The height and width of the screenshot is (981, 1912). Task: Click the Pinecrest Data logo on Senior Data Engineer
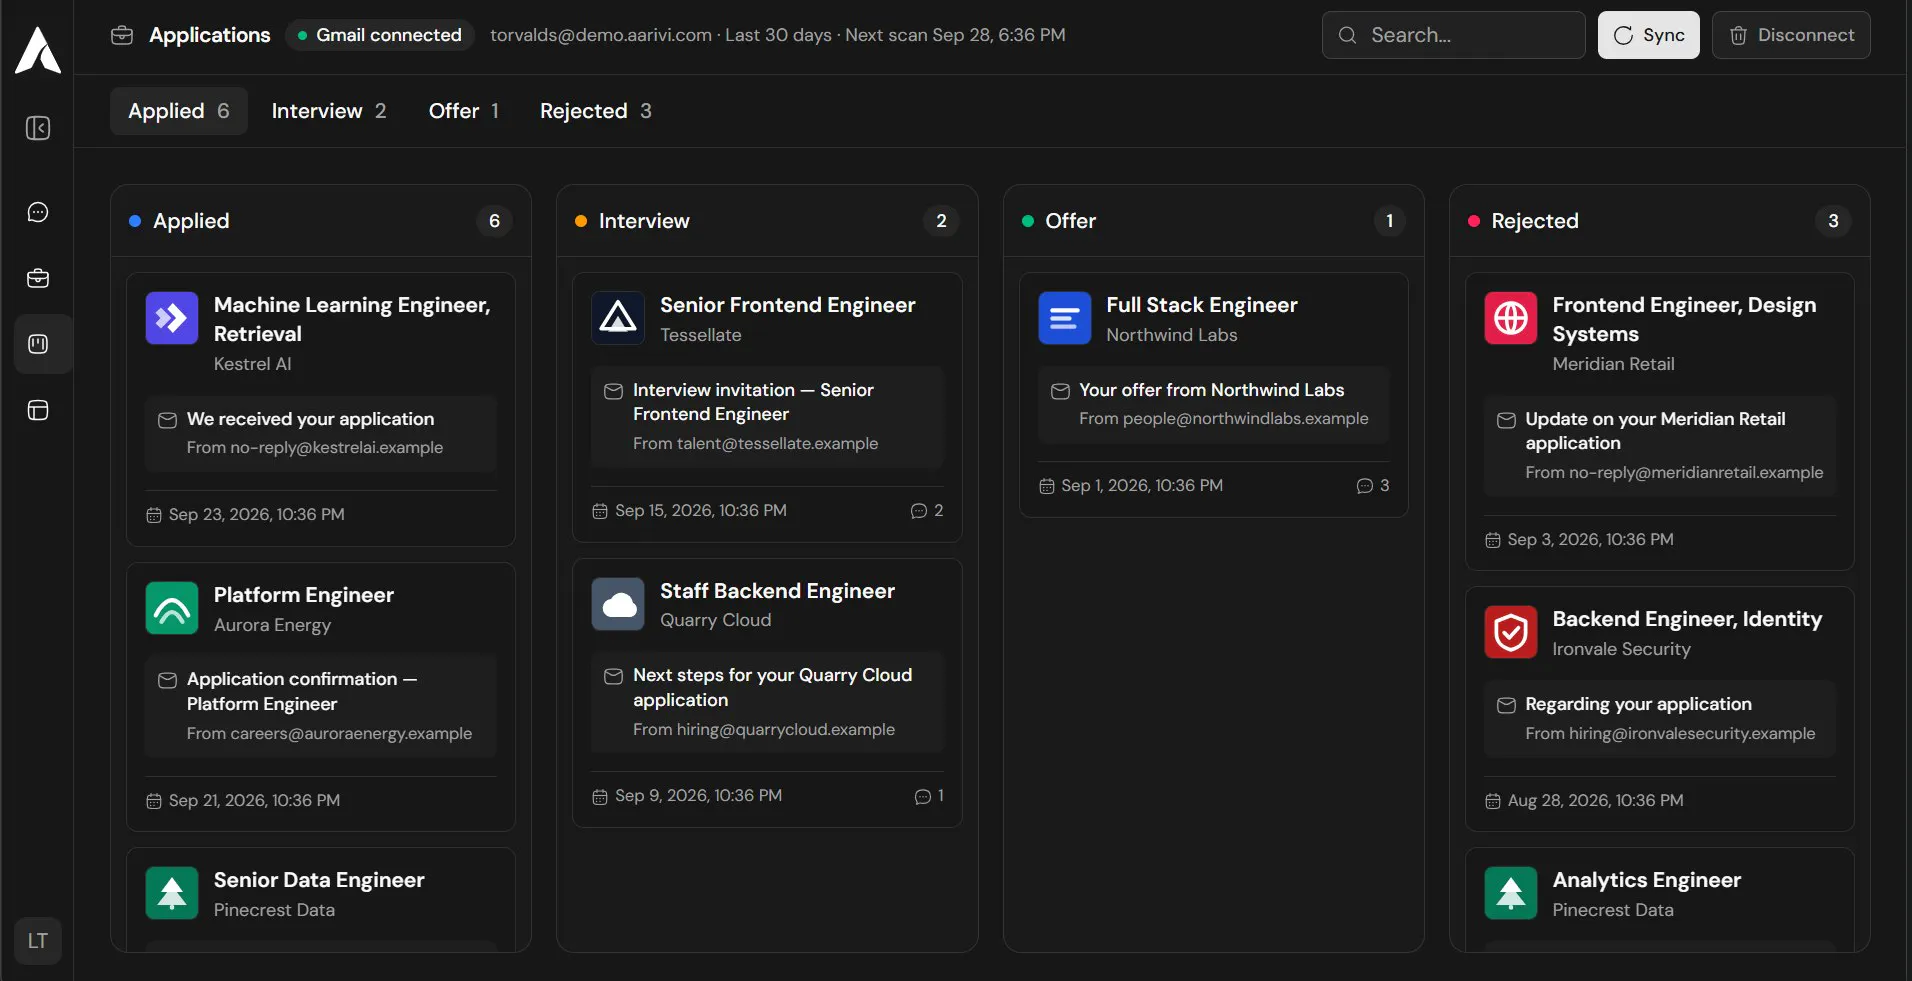(172, 893)
